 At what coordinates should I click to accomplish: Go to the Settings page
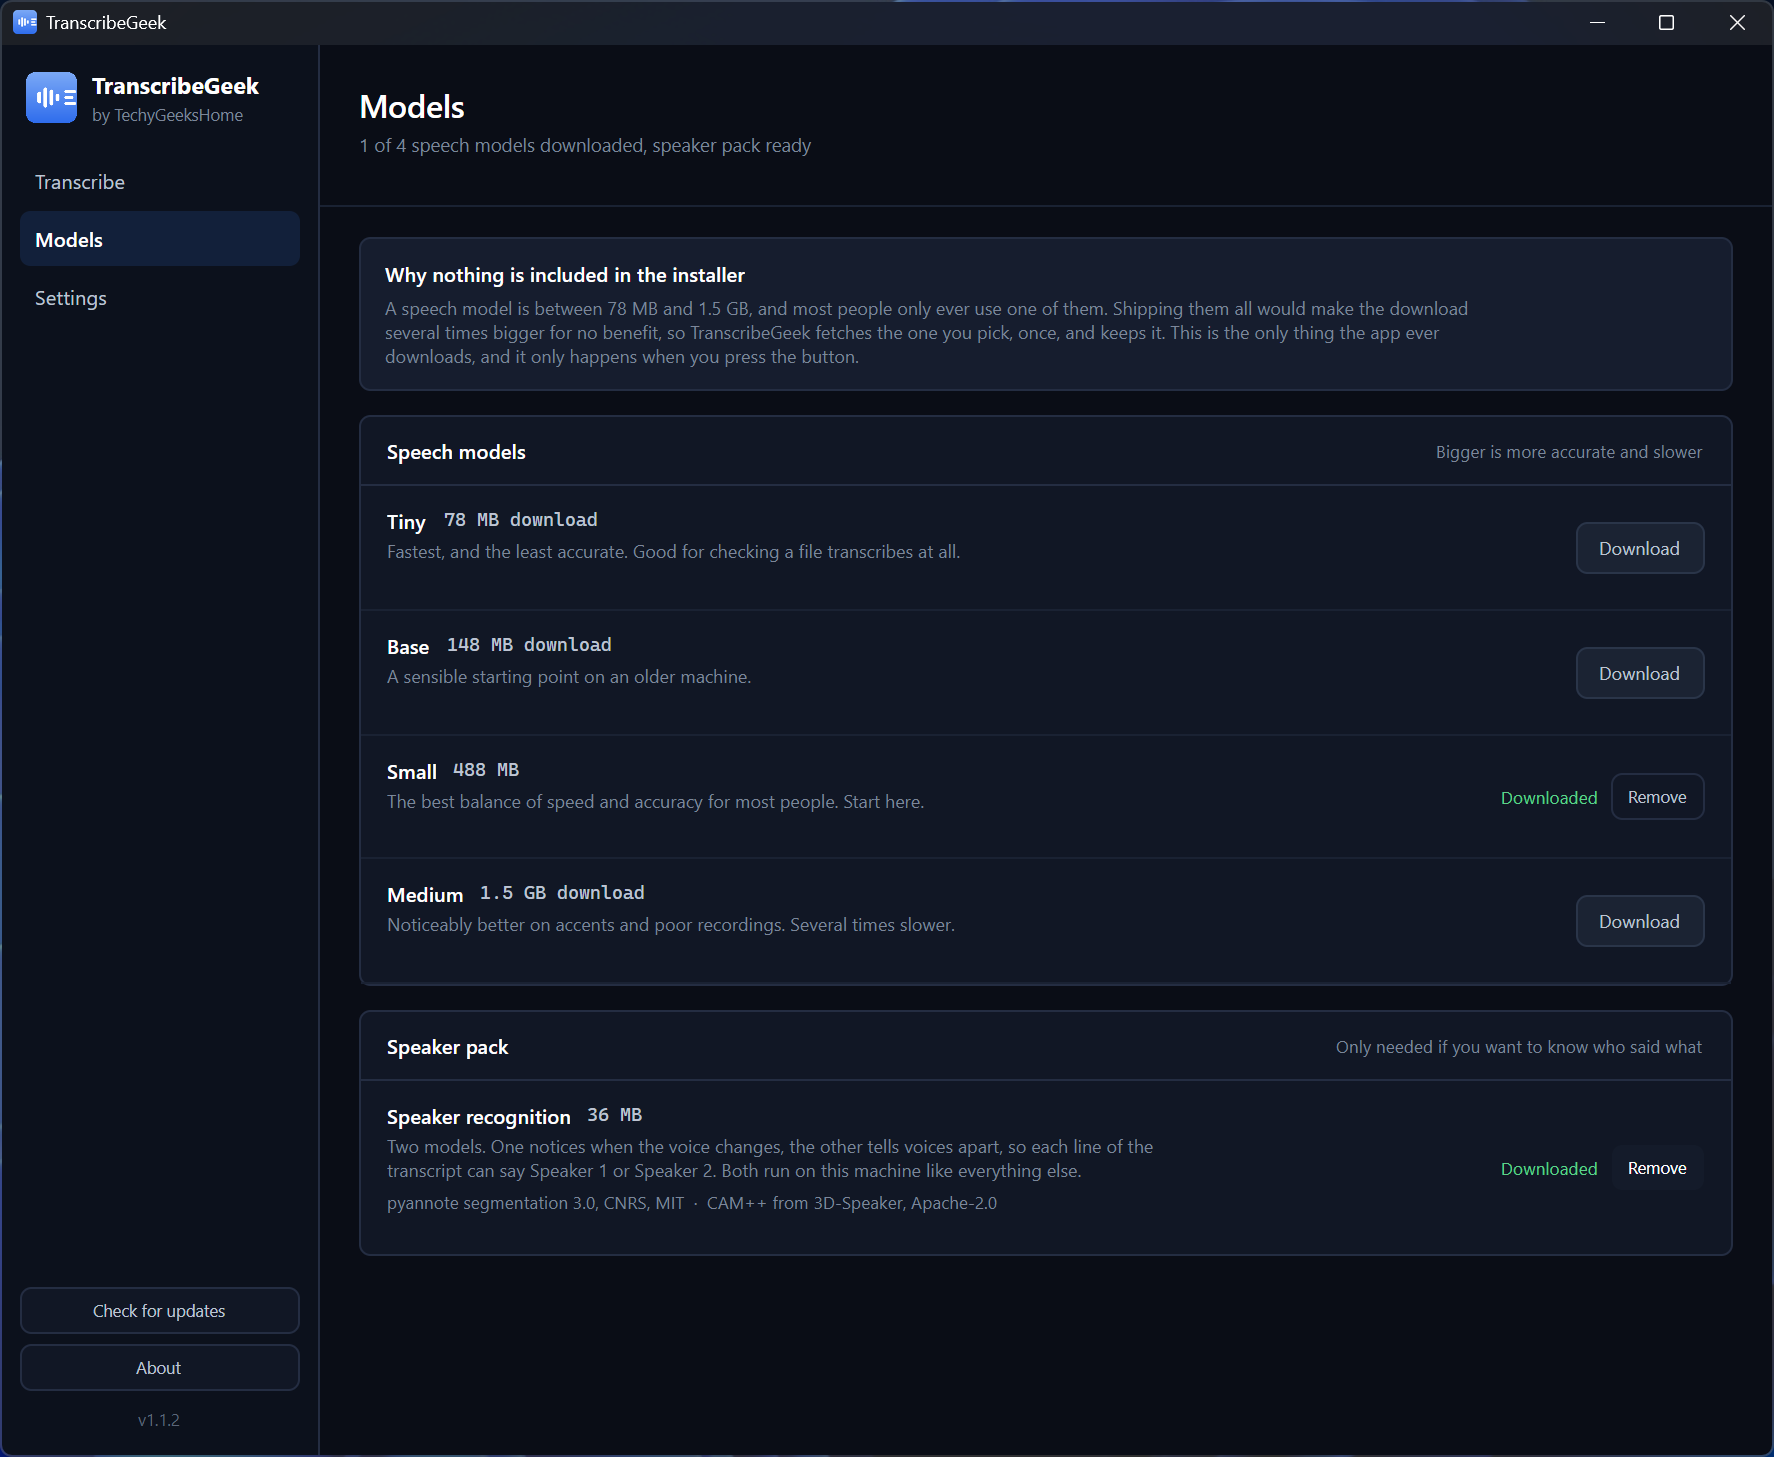[160, 298]
